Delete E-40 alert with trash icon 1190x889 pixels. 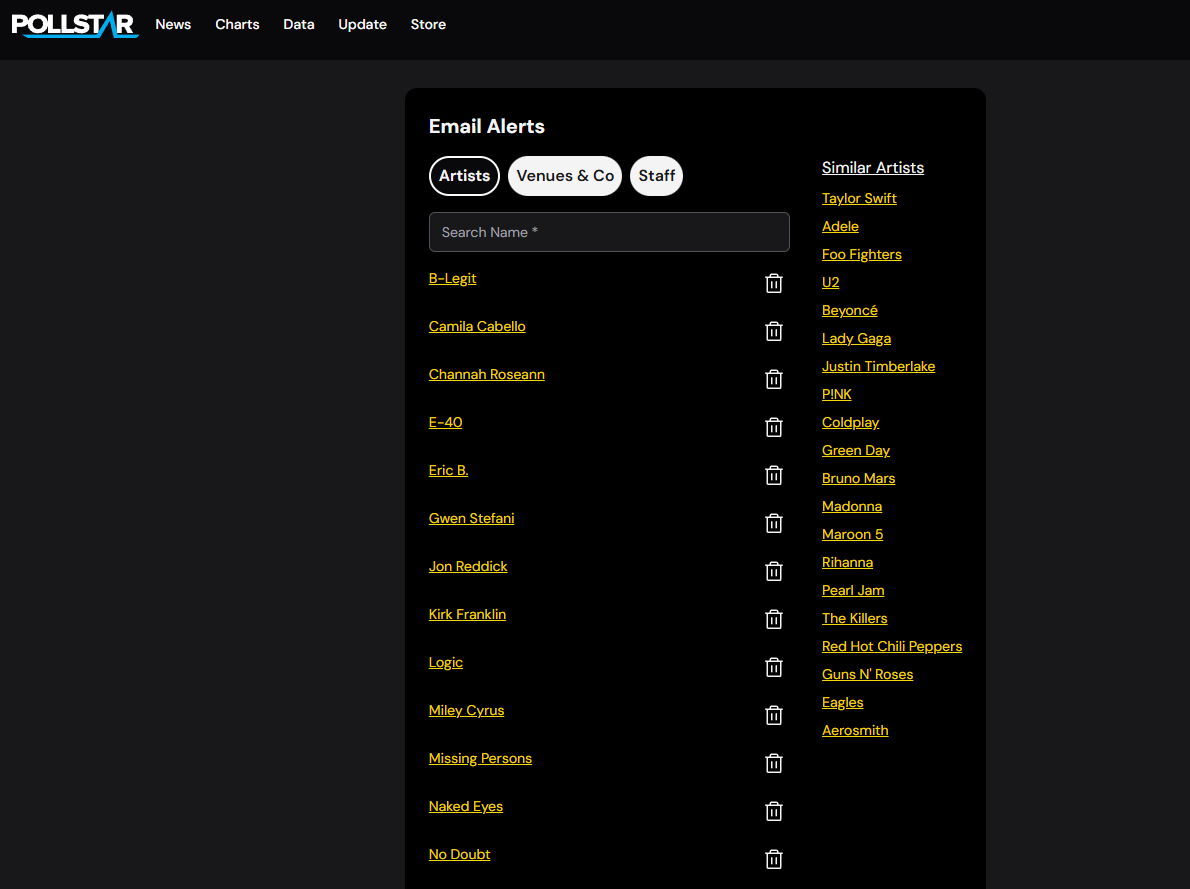(773, 427)
